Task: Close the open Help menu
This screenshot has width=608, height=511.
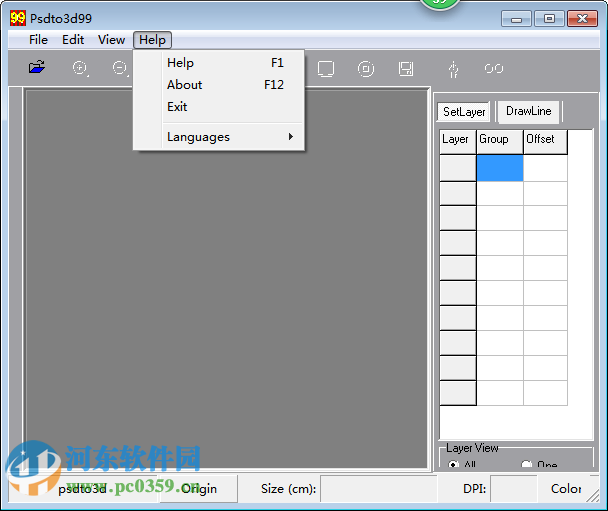Action: coord(152,40)
